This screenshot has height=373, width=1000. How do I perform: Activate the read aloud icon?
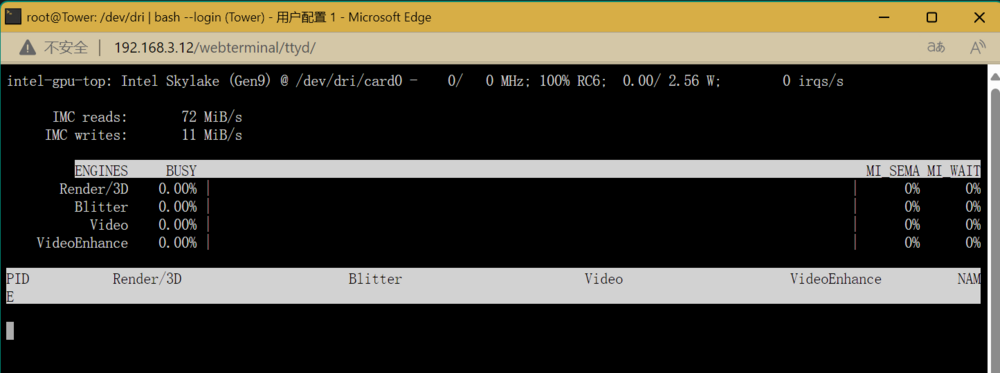tap(978, 47)
